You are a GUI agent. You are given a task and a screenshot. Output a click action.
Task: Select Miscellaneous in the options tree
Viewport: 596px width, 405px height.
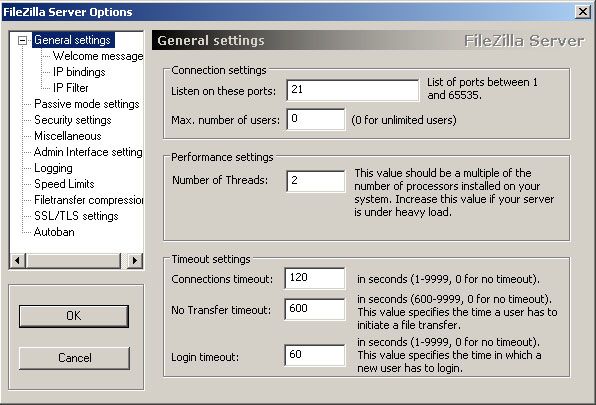coord(68,136)
